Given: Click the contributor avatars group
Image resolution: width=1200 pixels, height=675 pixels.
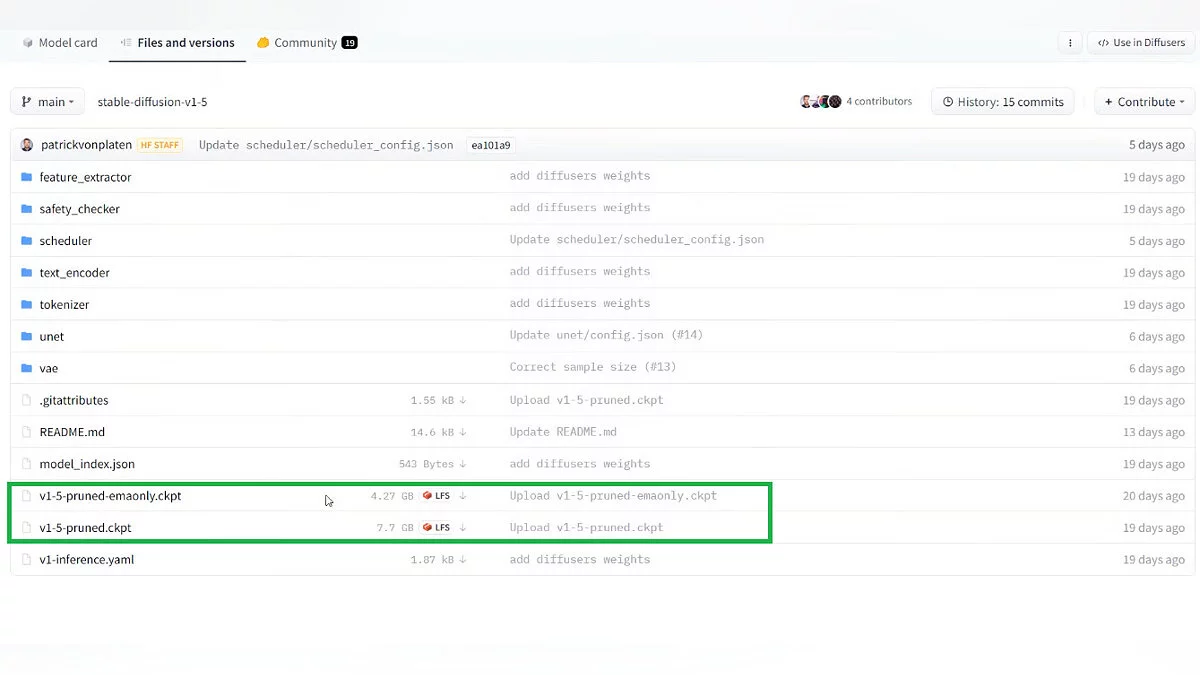Looking at the screenshot, I should tap(821, 102).
